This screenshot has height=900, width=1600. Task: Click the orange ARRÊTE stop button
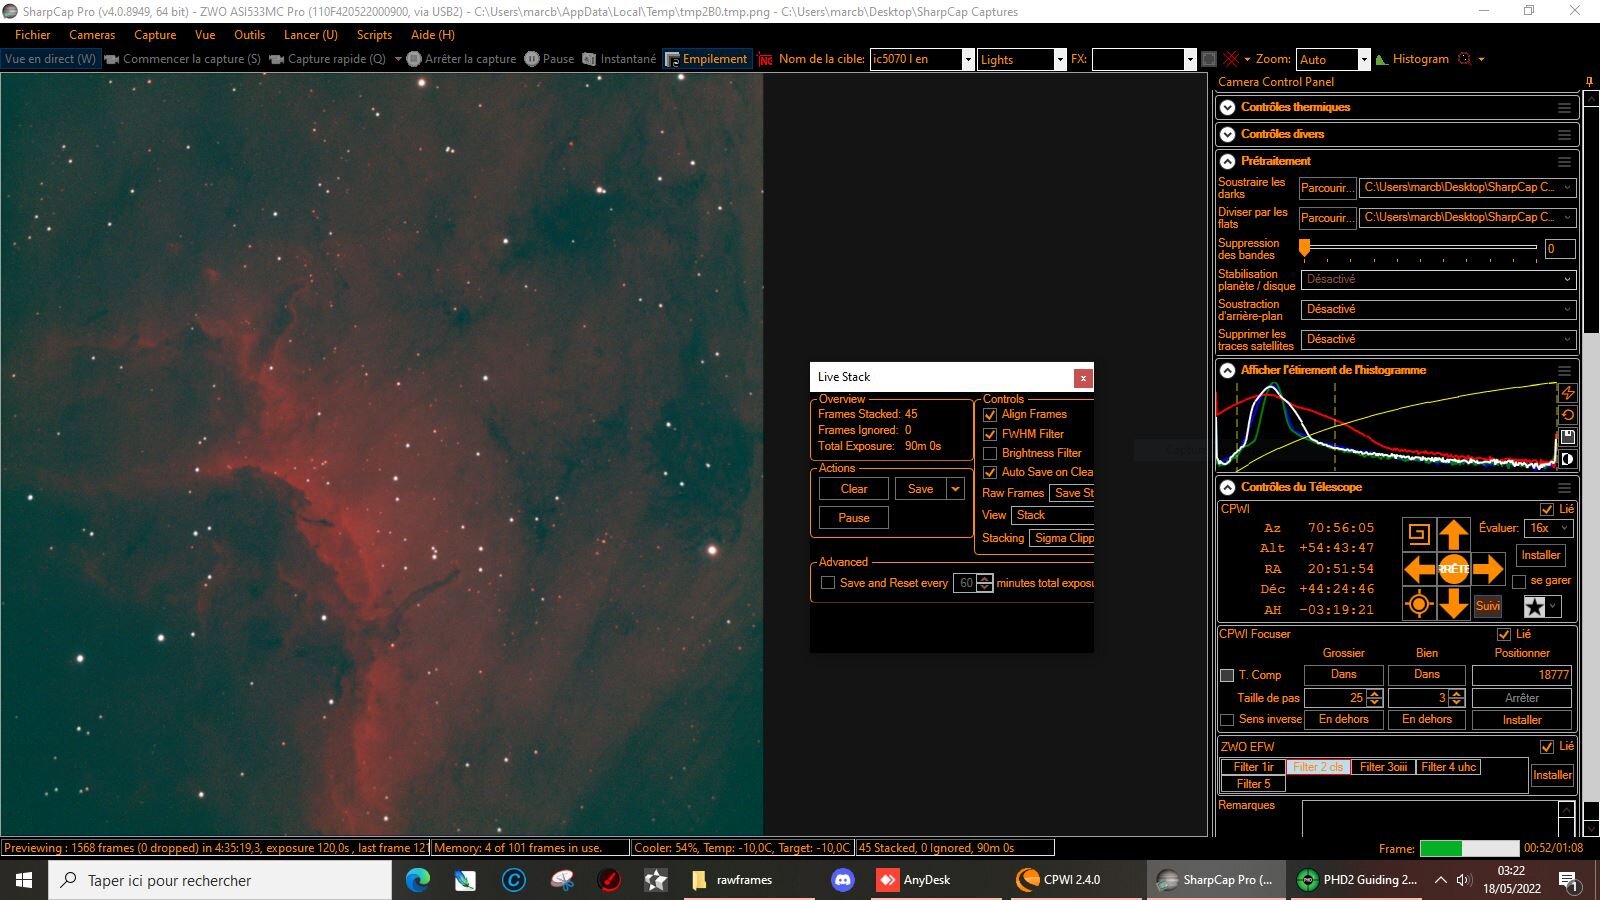(1453, 569)
